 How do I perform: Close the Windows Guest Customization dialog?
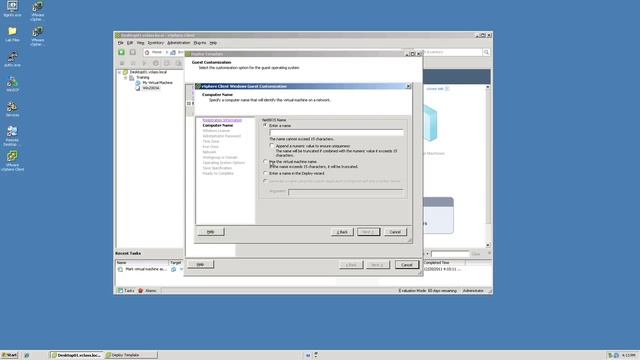tap(408, 87)
